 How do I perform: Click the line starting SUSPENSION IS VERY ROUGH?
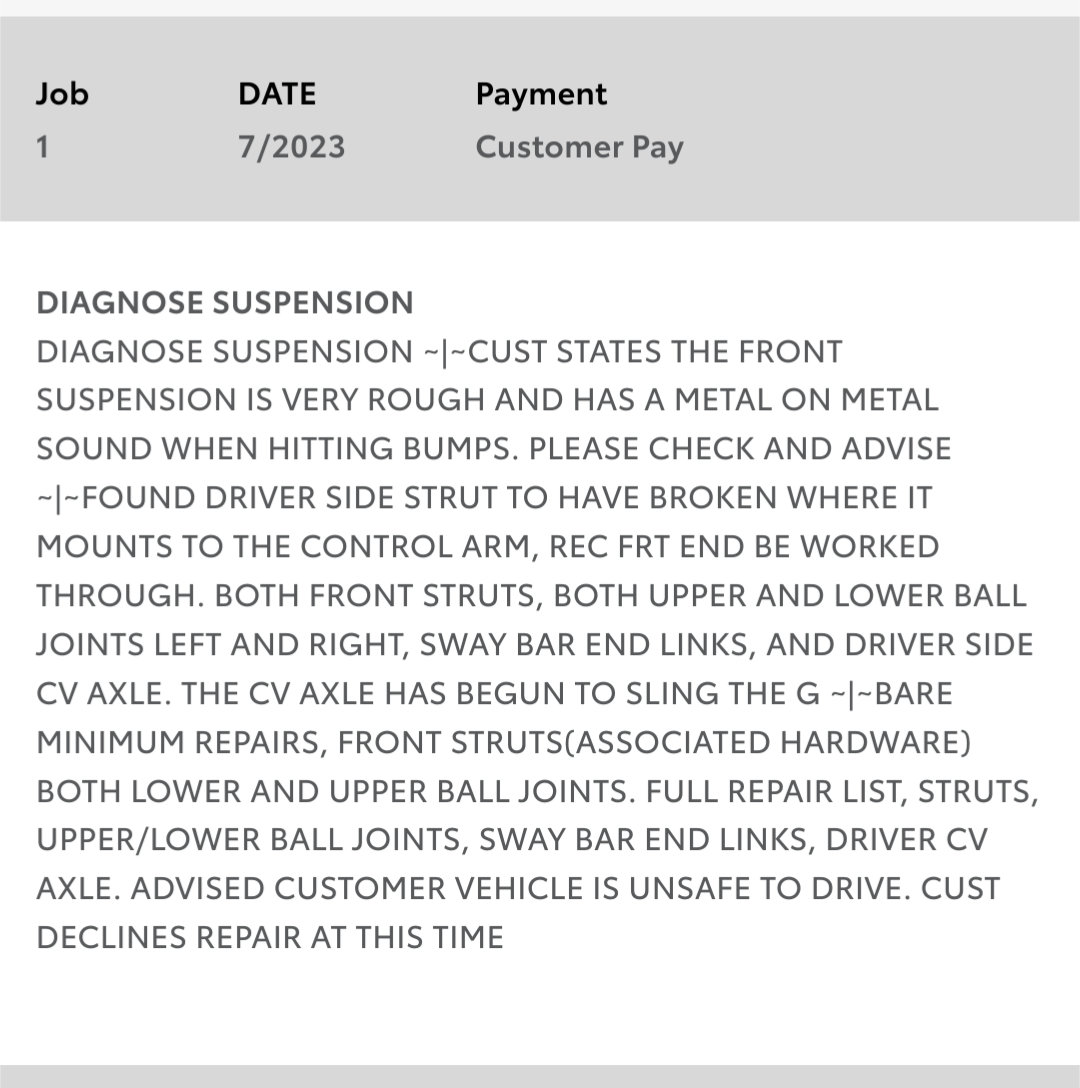(487, 400)
